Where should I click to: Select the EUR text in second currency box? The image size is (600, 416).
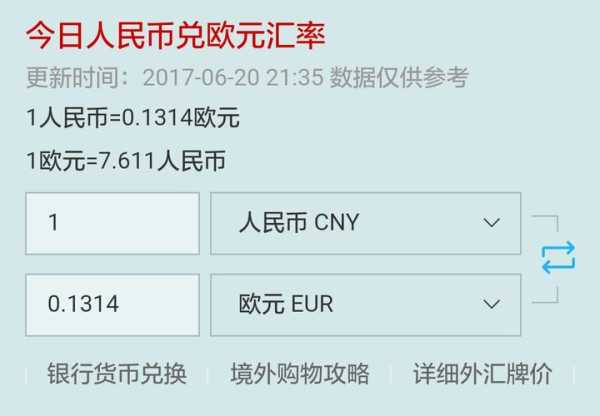[x=312, y=304]
